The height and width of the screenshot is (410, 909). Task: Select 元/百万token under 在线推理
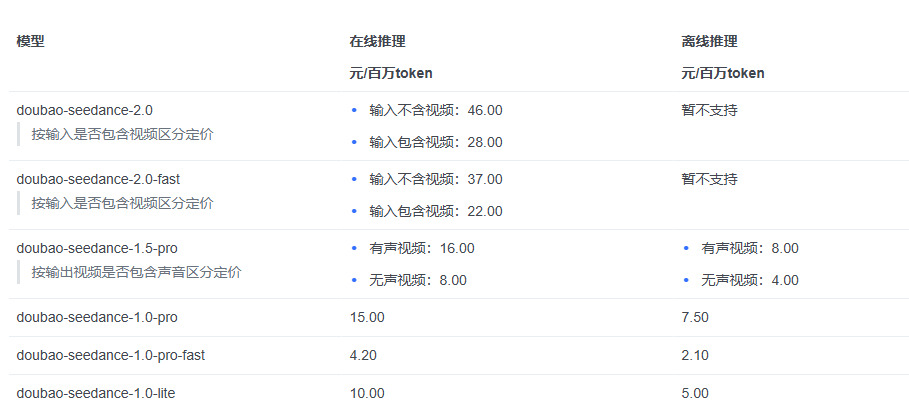pos(391,74)
